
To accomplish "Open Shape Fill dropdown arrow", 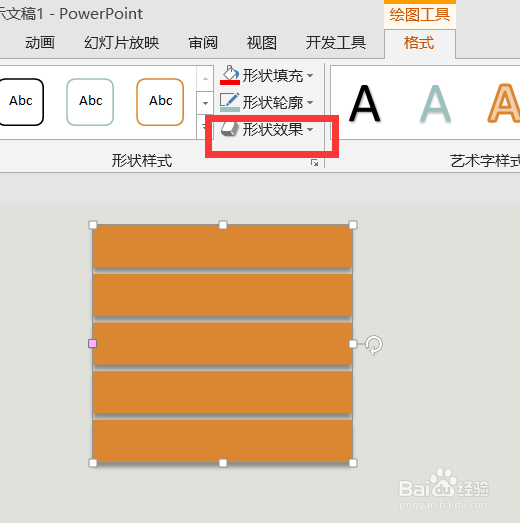I will tap(310, 75).
